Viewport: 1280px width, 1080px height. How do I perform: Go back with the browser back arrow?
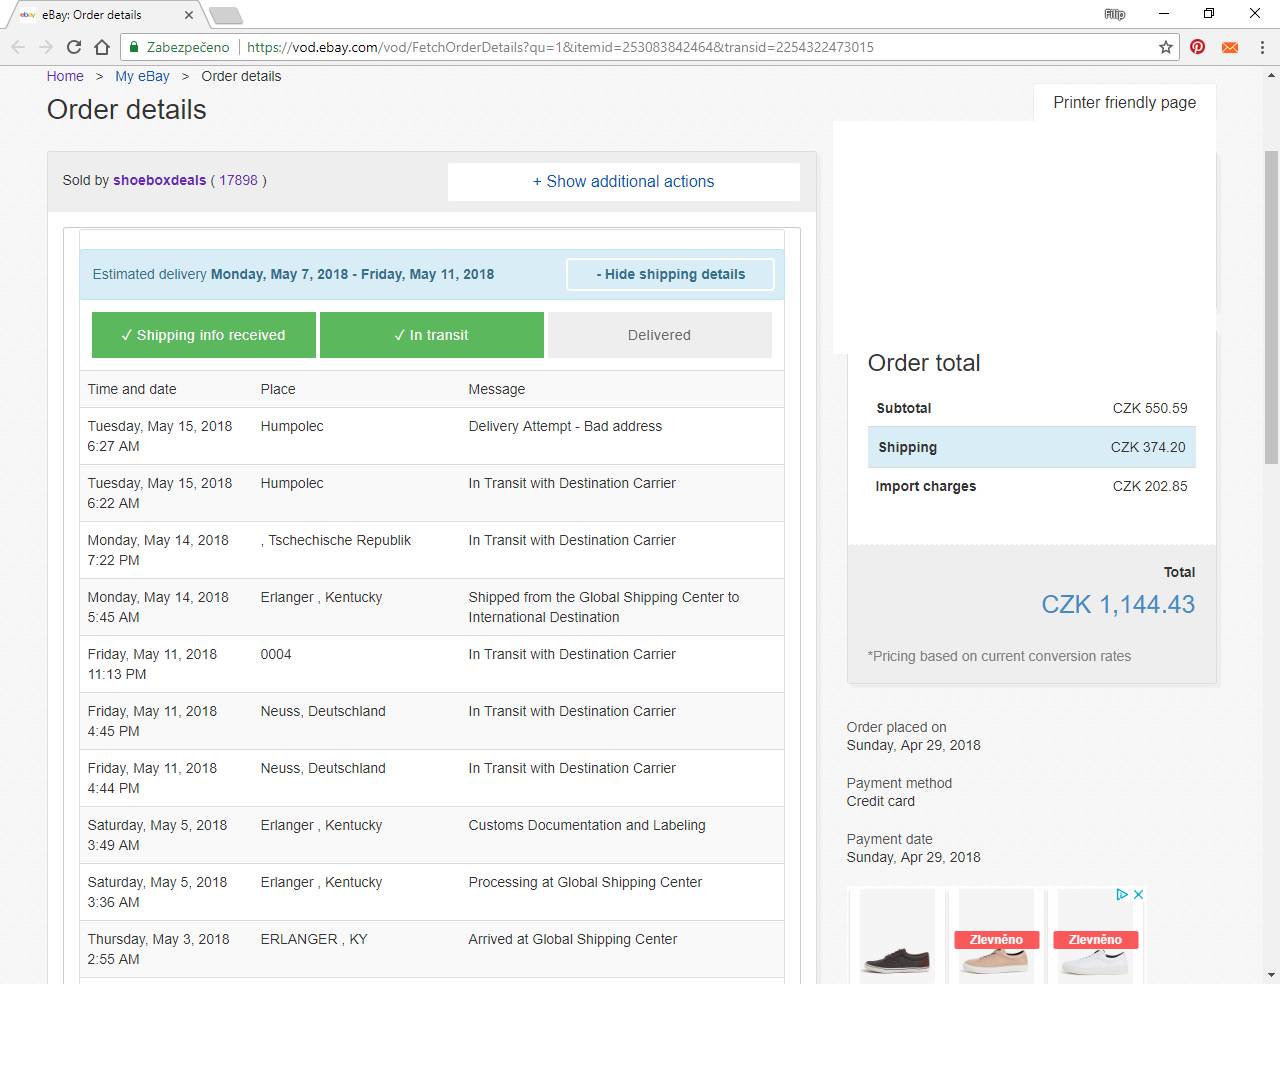(18, 47)
